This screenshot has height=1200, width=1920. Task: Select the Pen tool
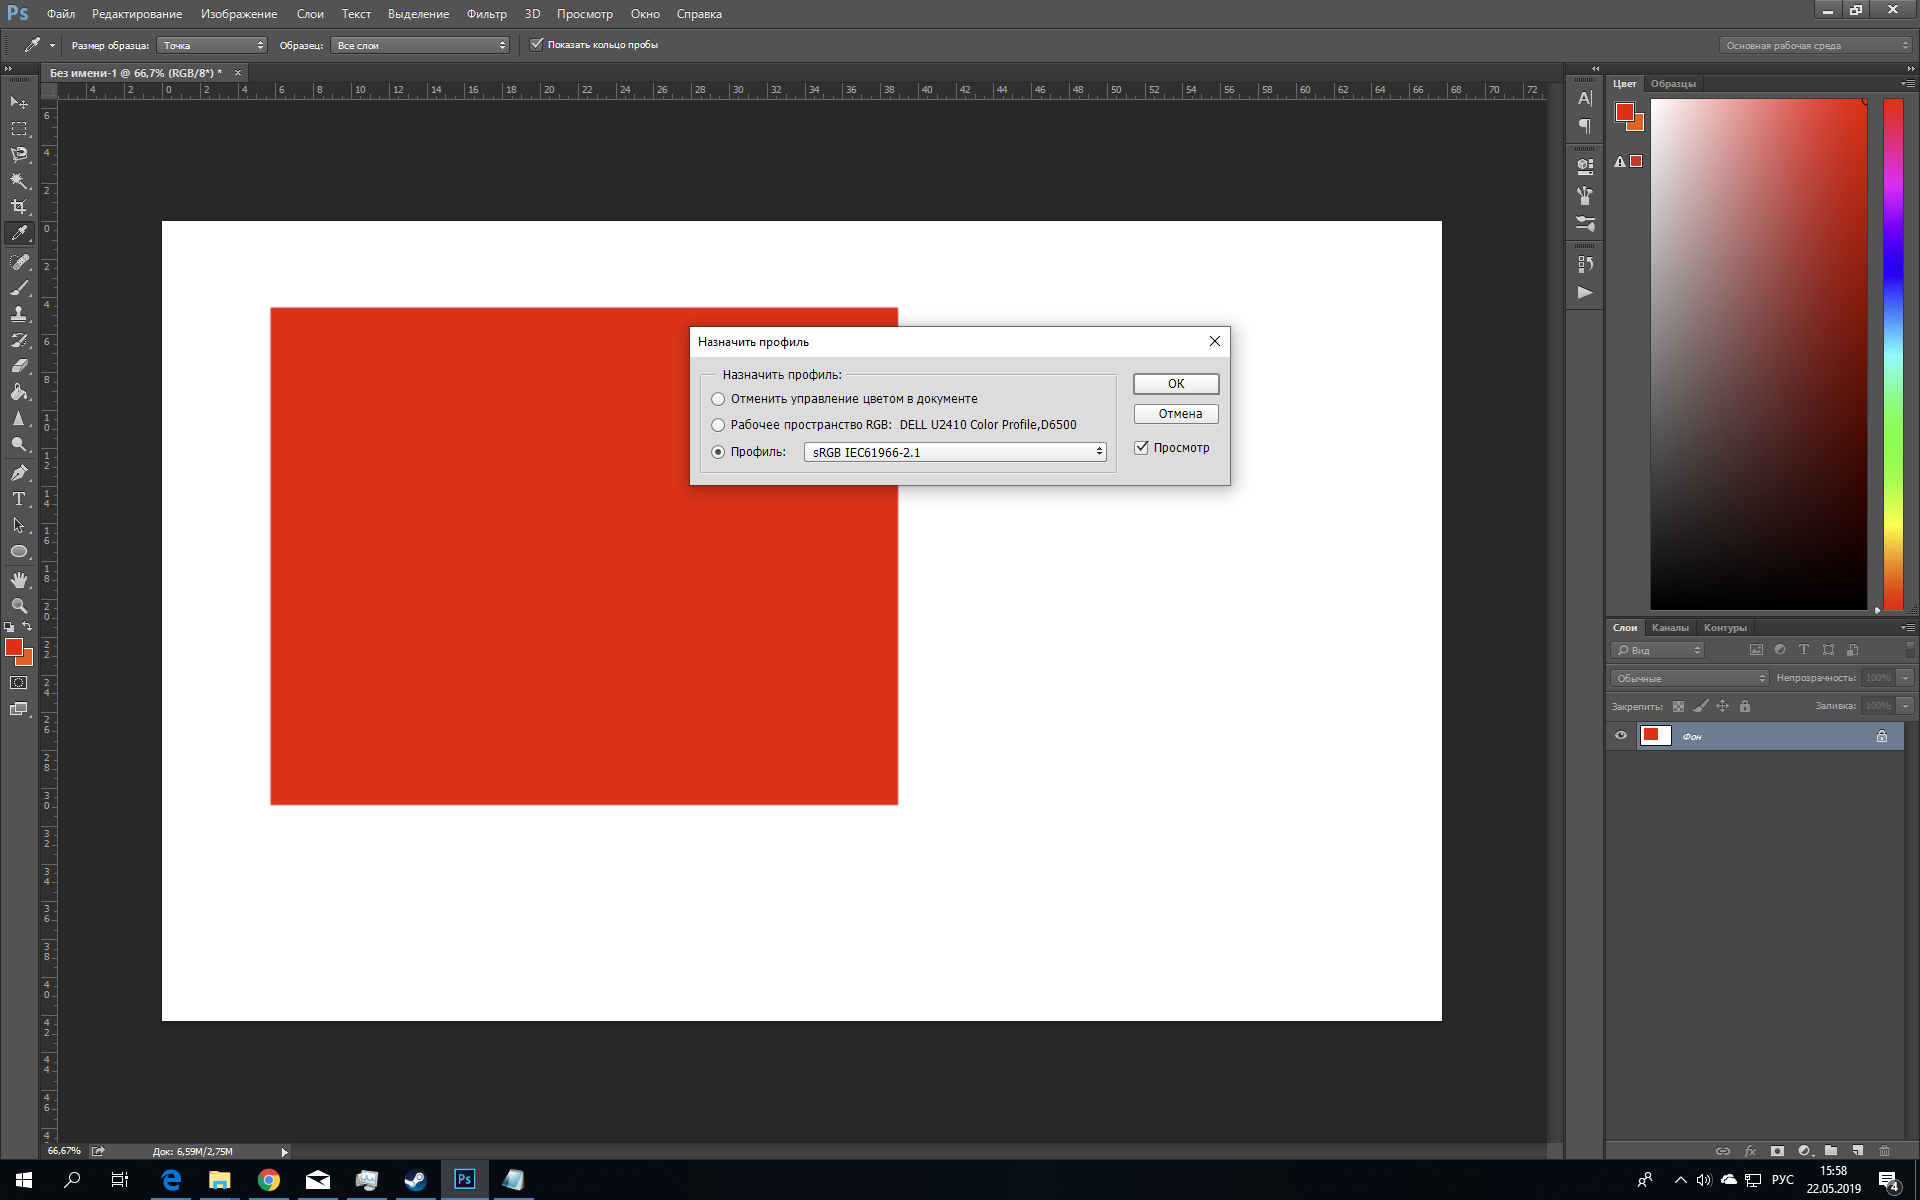point(19,473)
